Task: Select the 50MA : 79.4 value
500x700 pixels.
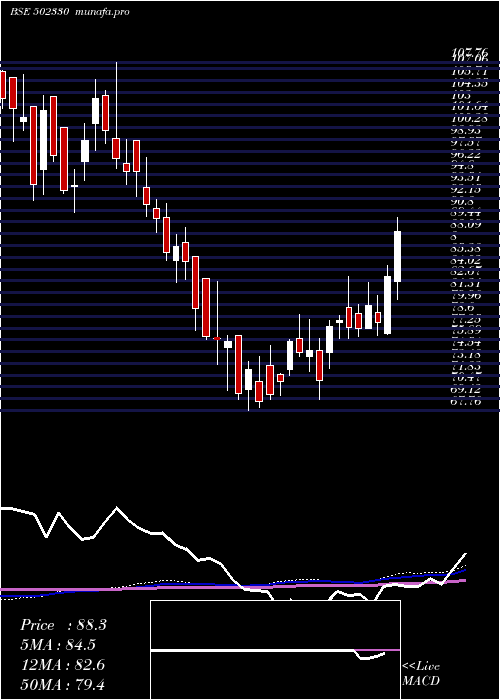Action: pyautogui.click(x=63, y=684)
